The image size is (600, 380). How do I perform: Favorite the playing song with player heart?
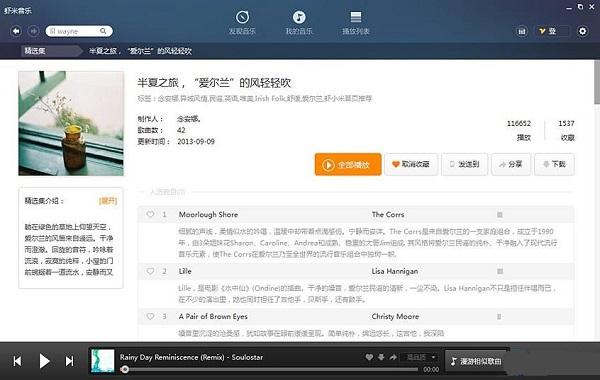pyautogui.click(x=369, y=357)
